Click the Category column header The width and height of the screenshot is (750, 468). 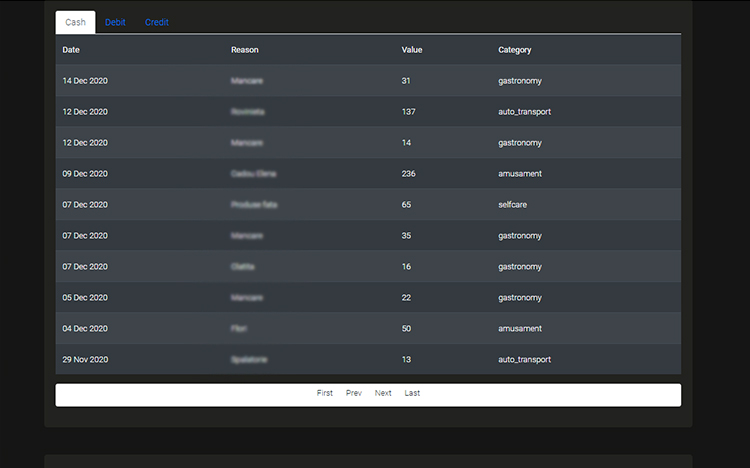[515, 50]
